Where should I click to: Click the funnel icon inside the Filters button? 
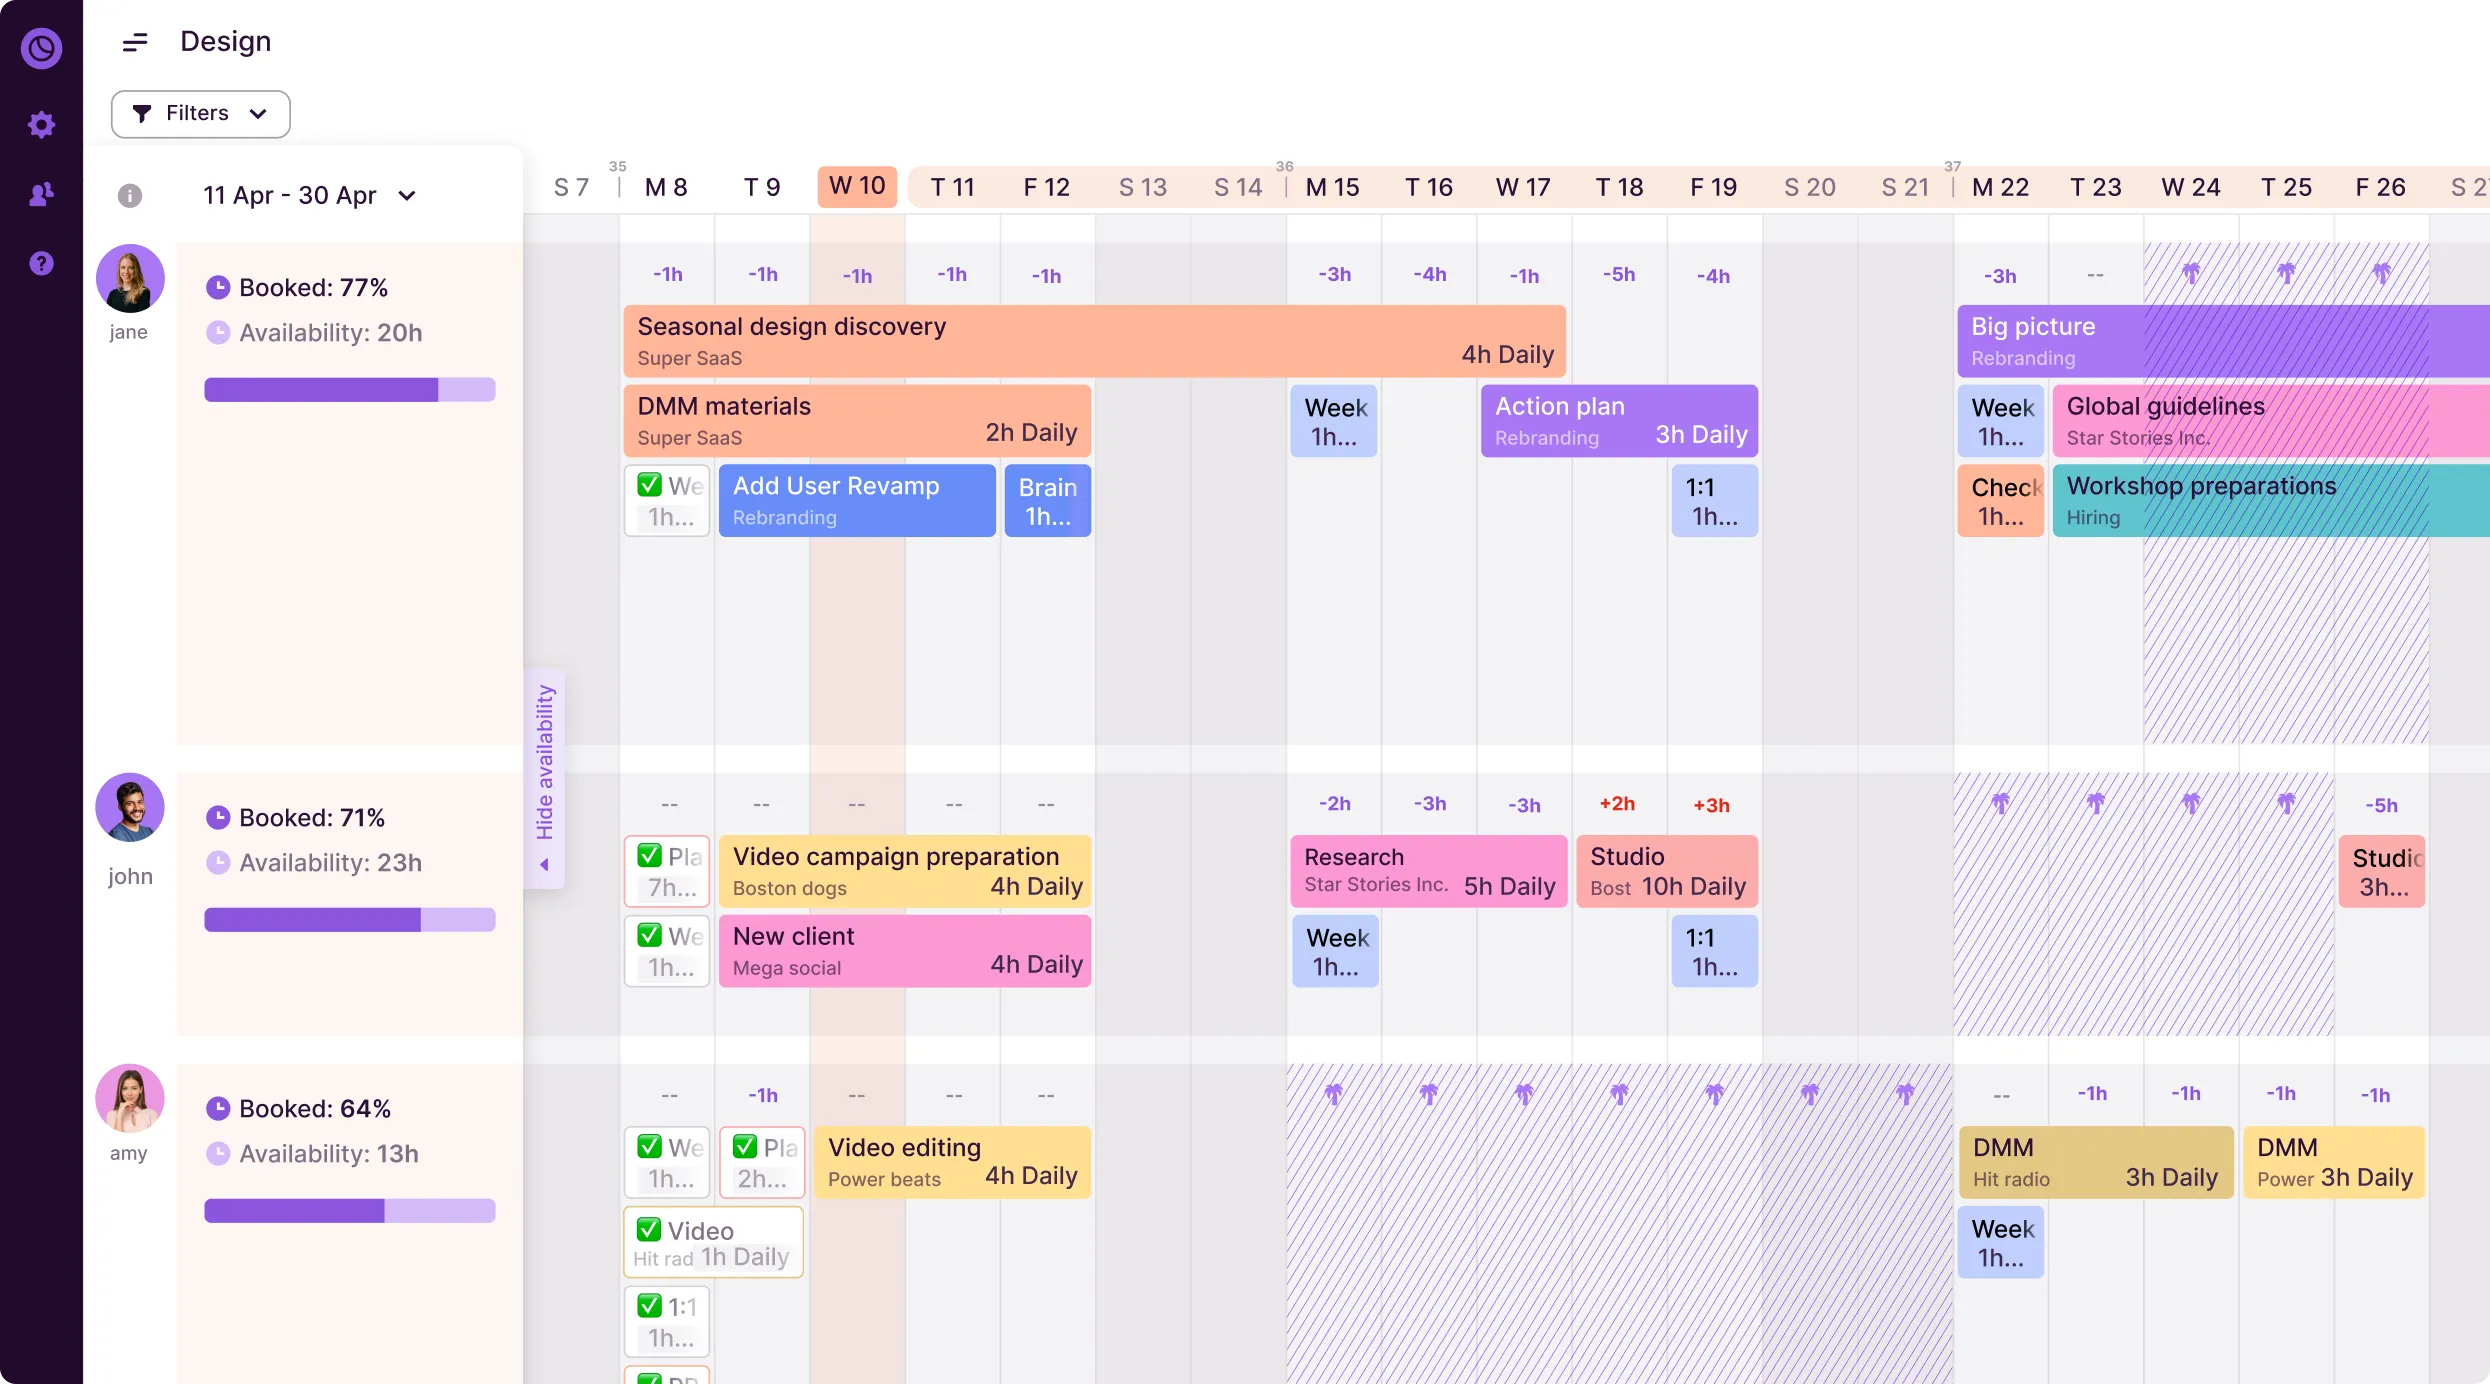[x=143, y=113]
